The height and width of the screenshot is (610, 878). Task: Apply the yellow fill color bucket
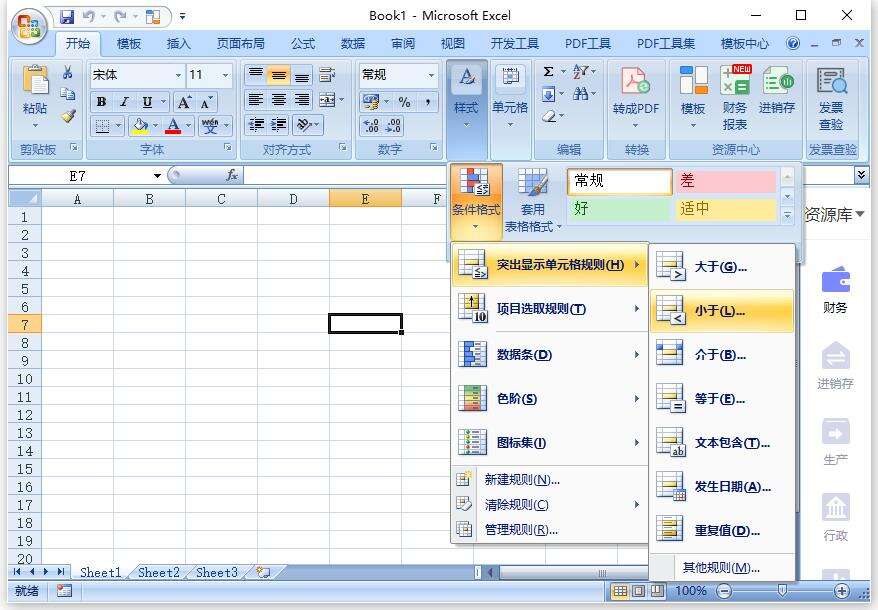click(139, 125)
